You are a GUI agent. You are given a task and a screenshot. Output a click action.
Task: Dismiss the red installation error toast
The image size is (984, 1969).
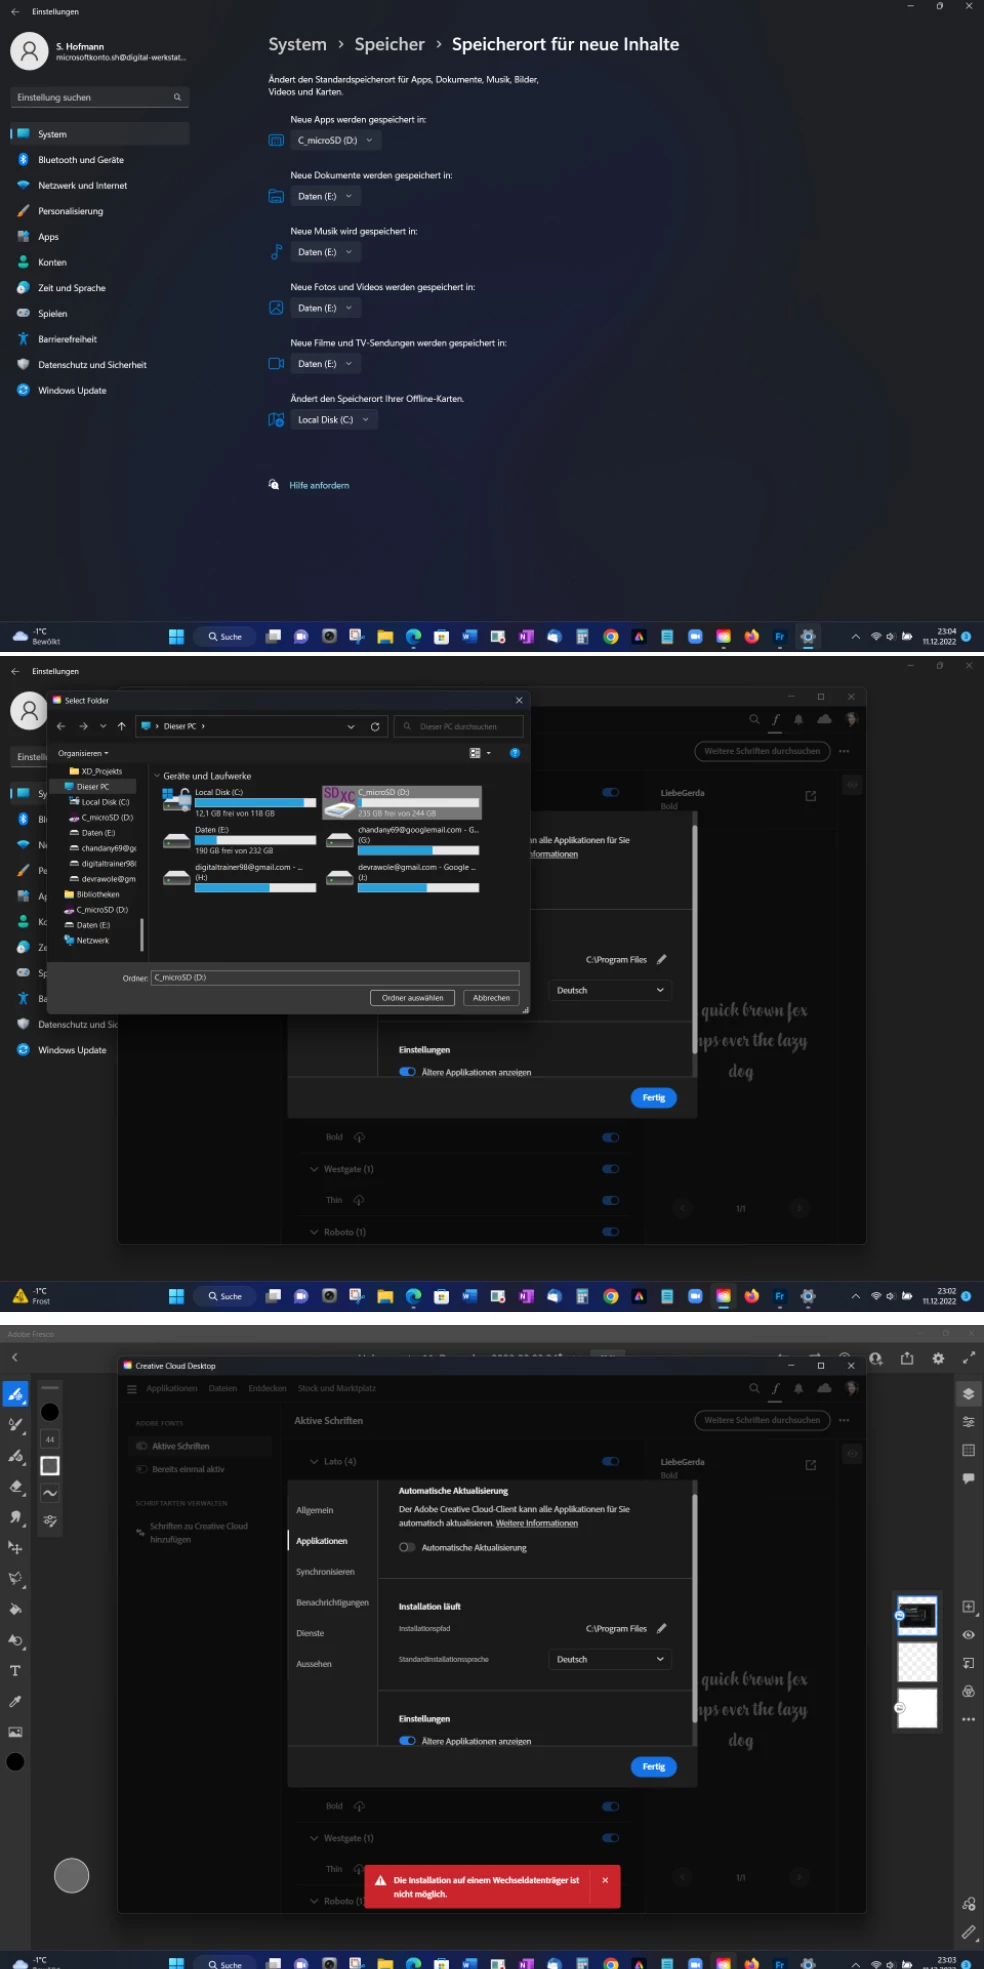(605, 1880)
